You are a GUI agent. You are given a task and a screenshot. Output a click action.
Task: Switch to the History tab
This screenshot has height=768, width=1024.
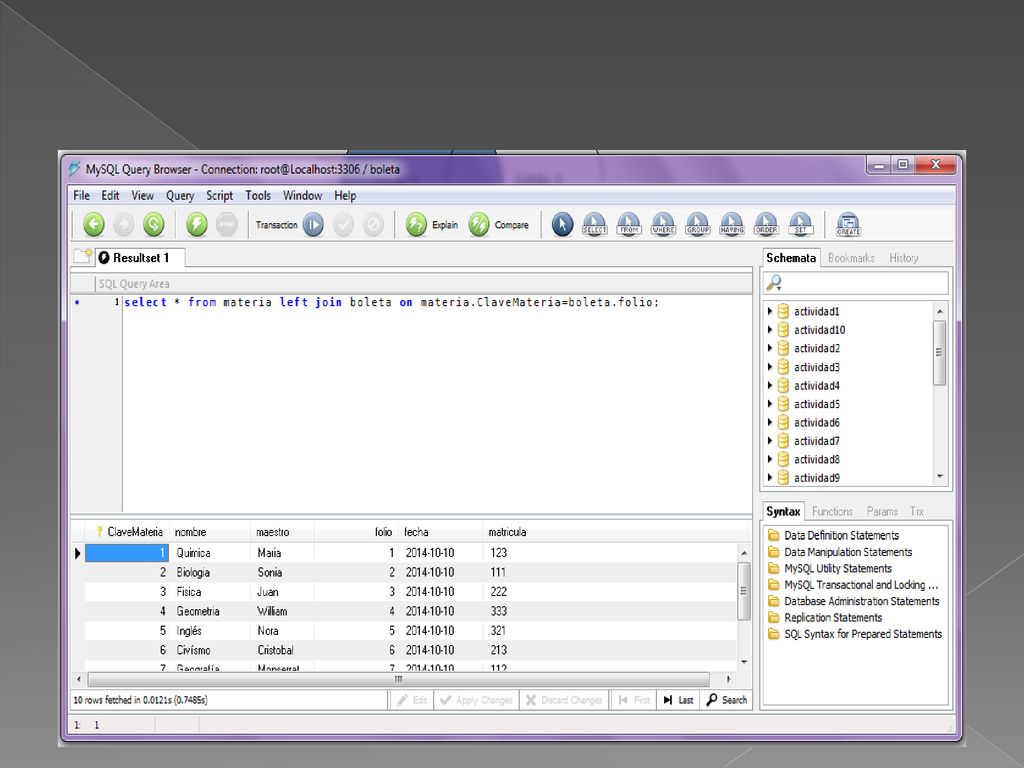903,258
